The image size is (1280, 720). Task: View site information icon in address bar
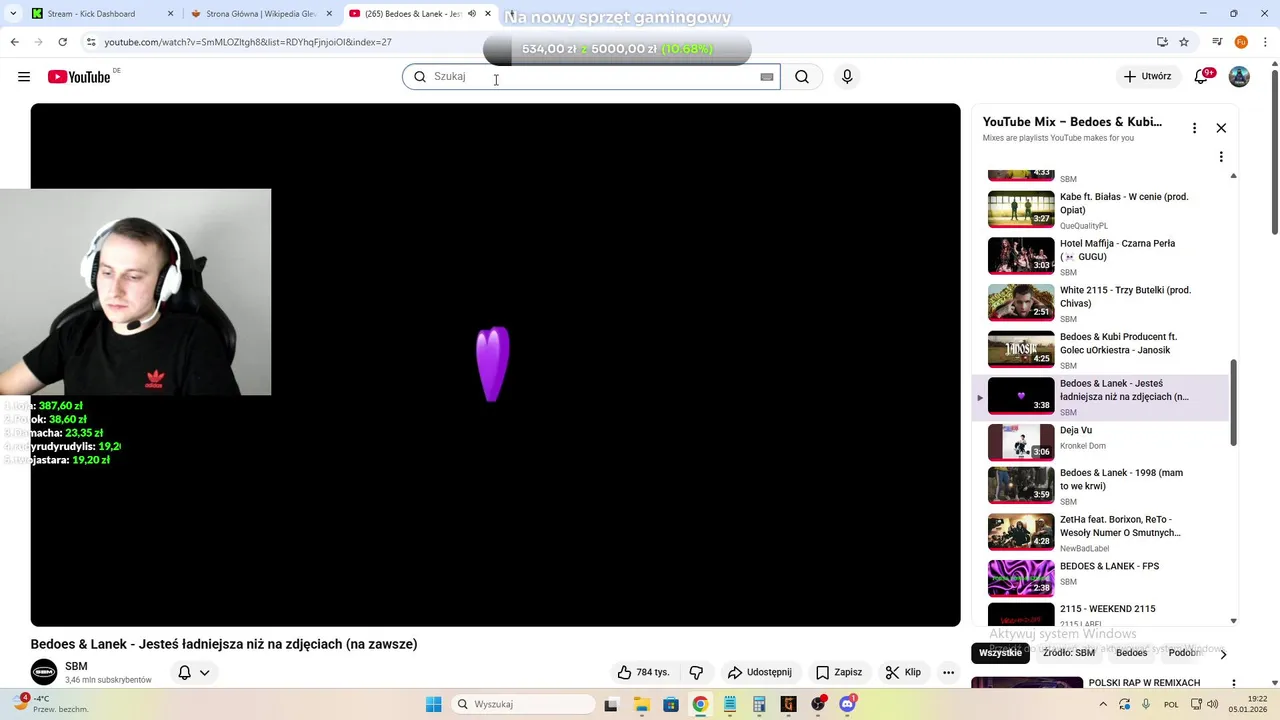91,42
